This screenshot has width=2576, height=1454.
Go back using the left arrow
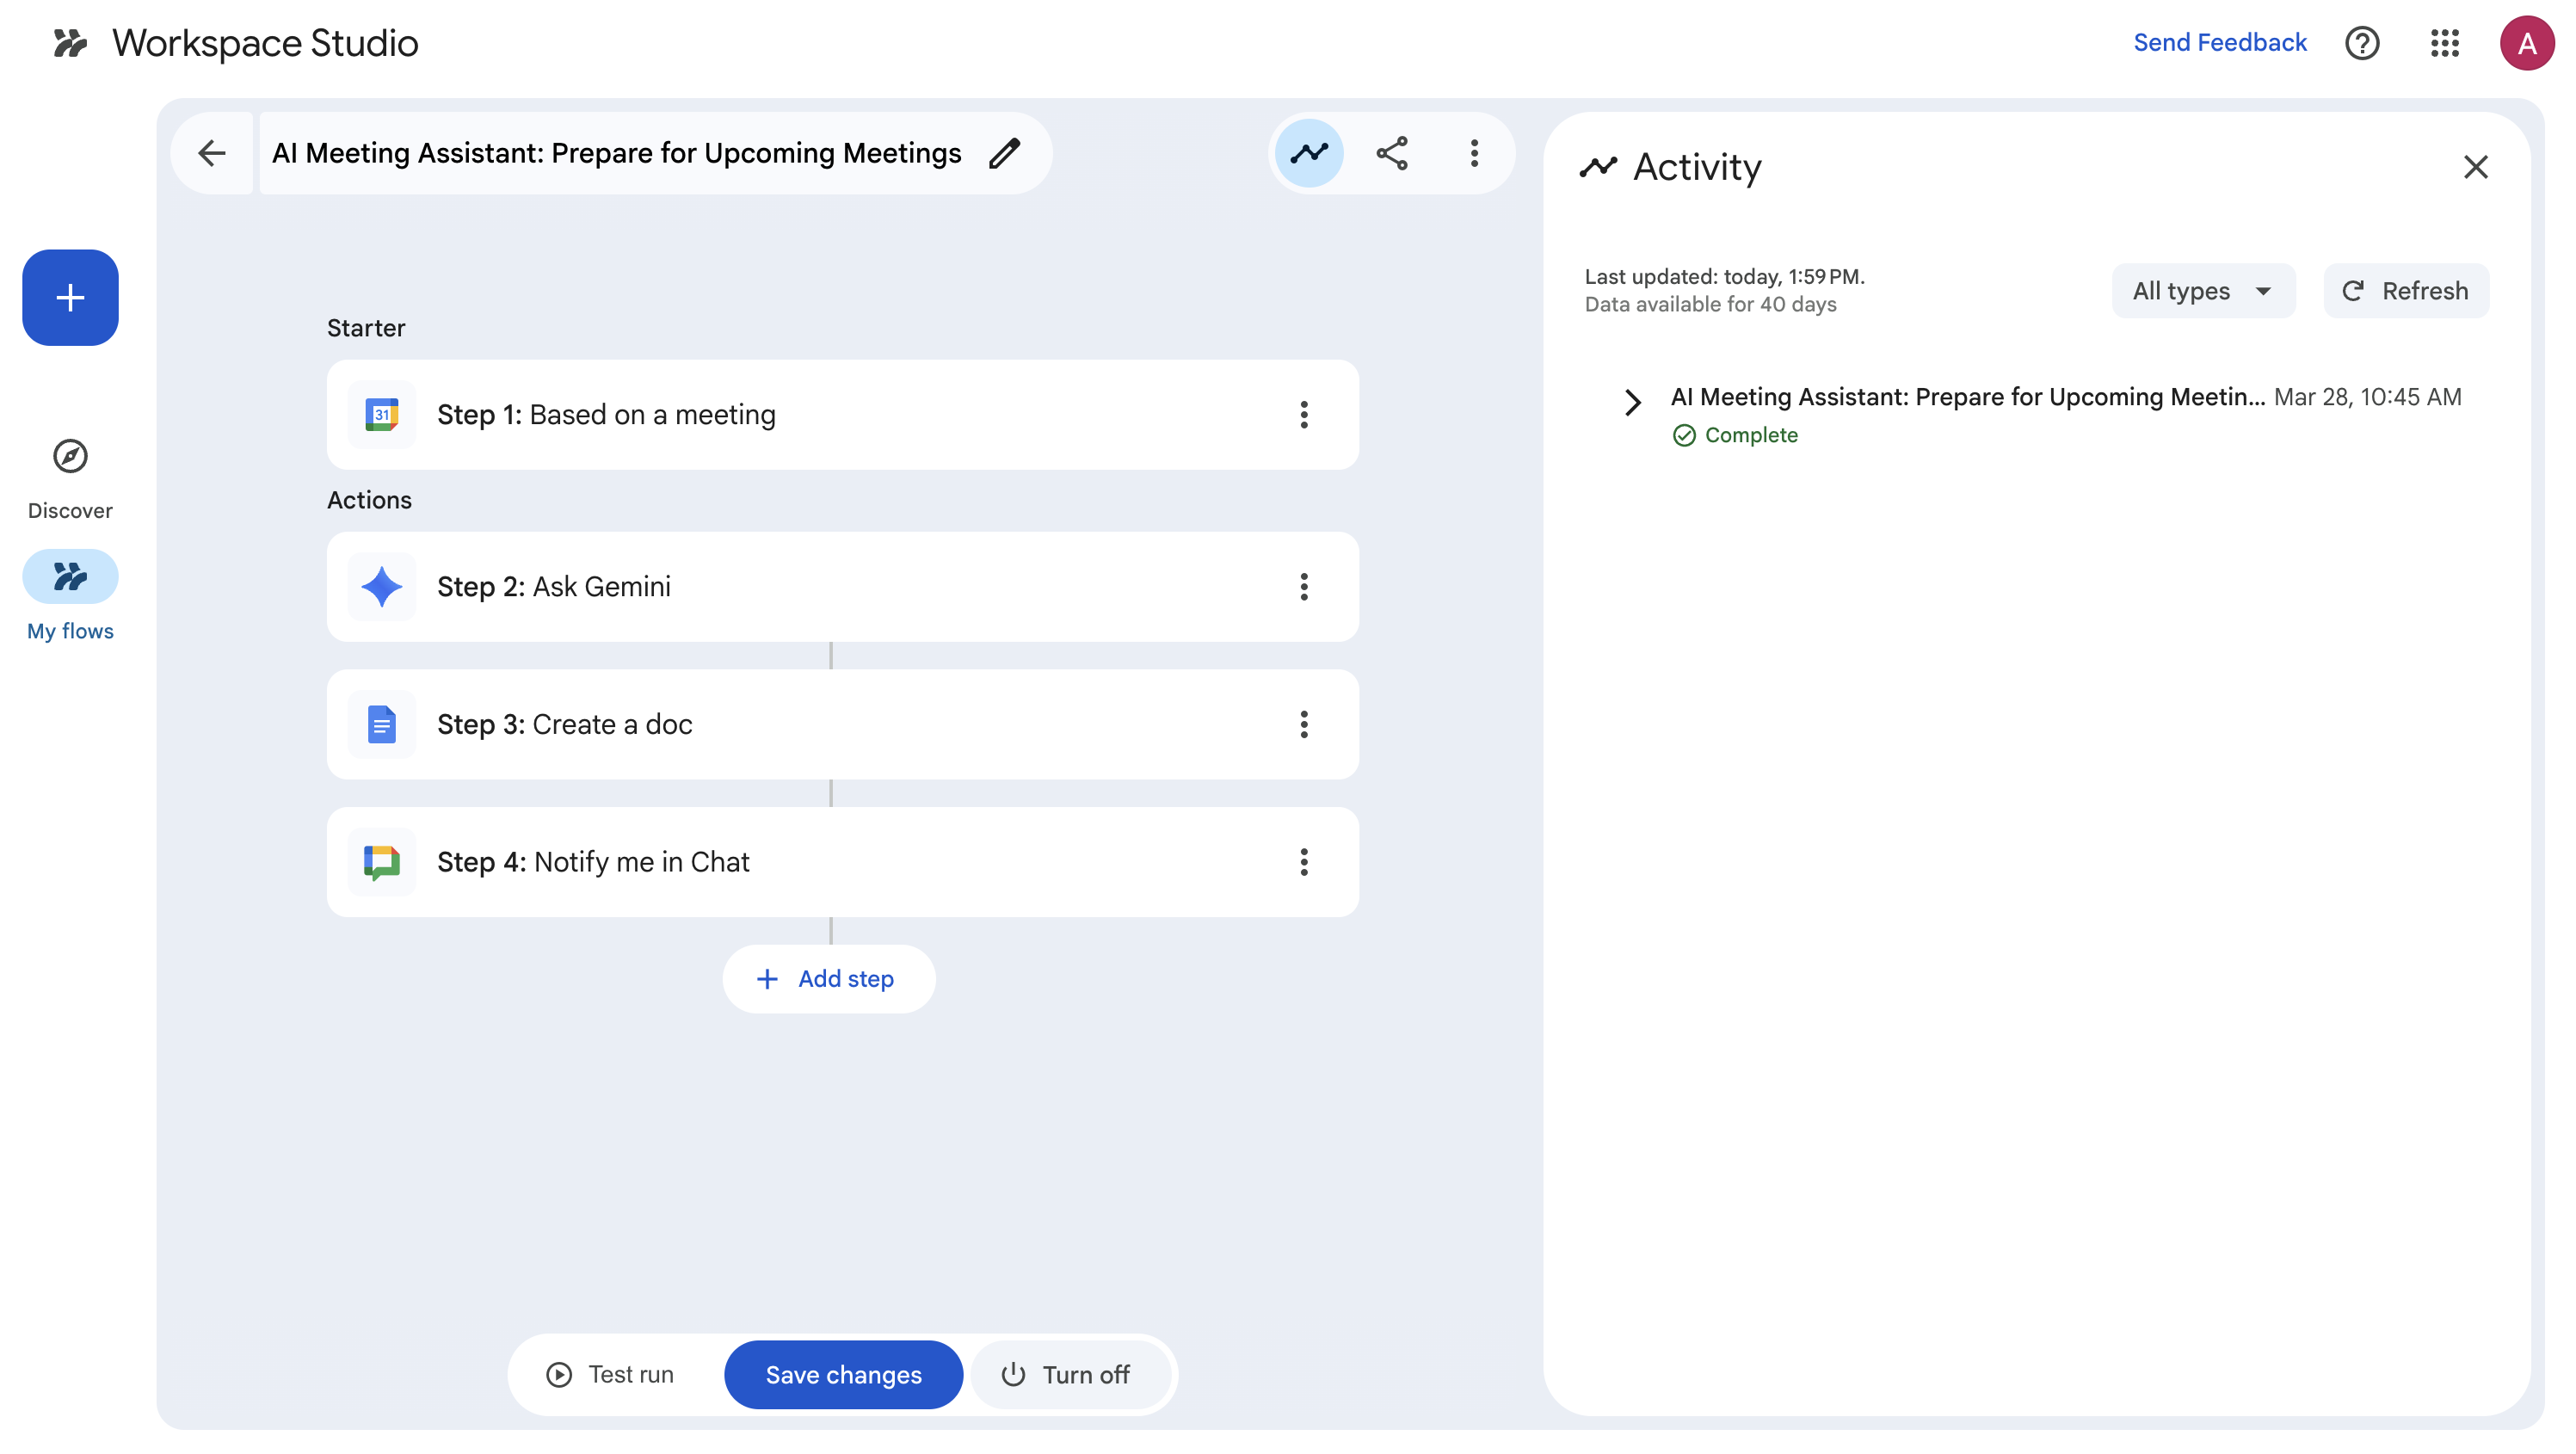click(212, 153)
